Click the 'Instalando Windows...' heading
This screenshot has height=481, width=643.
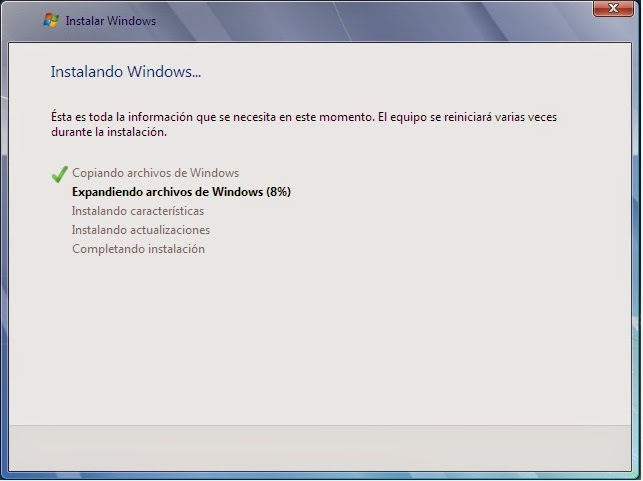click(x=126, y=72)
